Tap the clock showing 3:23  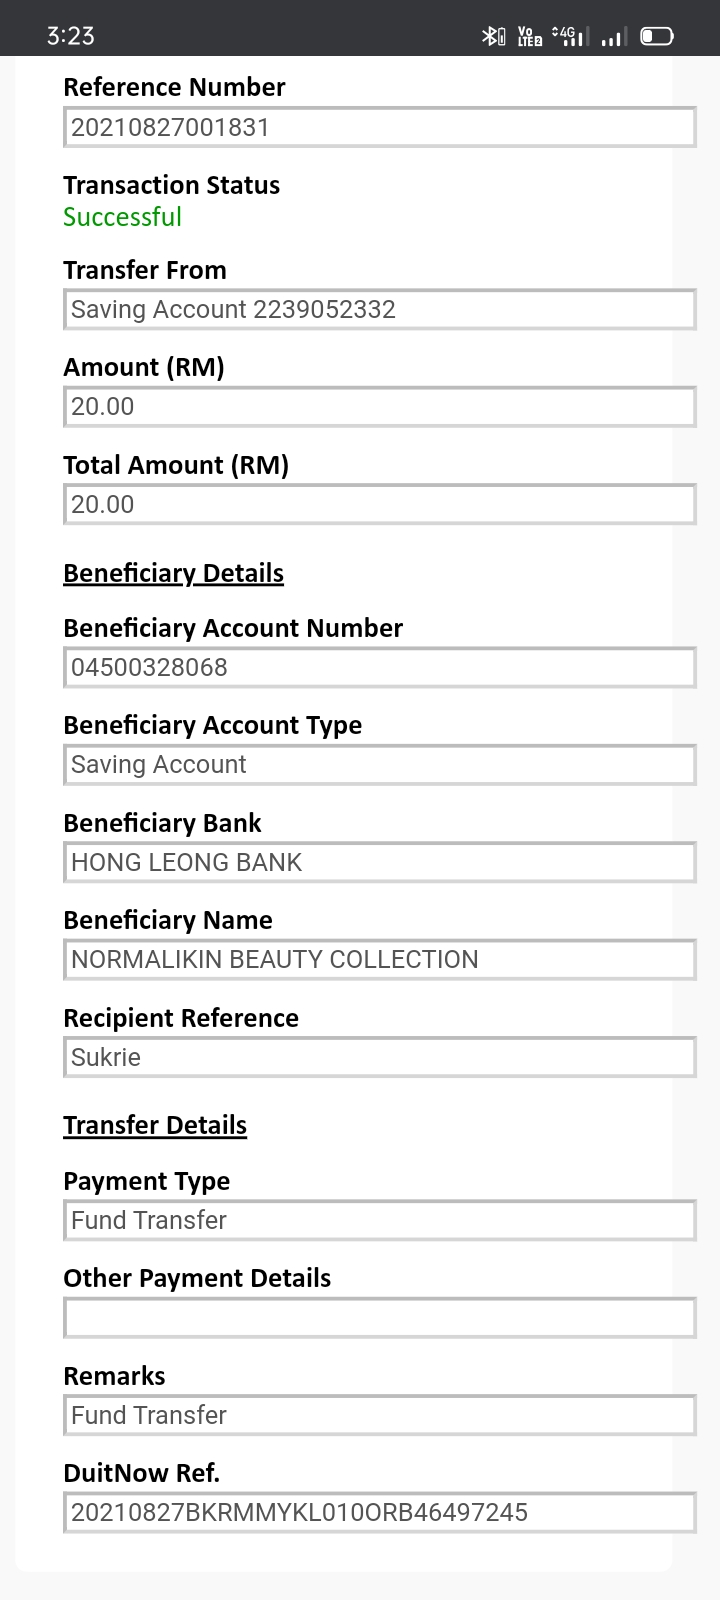(x=70, y=36)
